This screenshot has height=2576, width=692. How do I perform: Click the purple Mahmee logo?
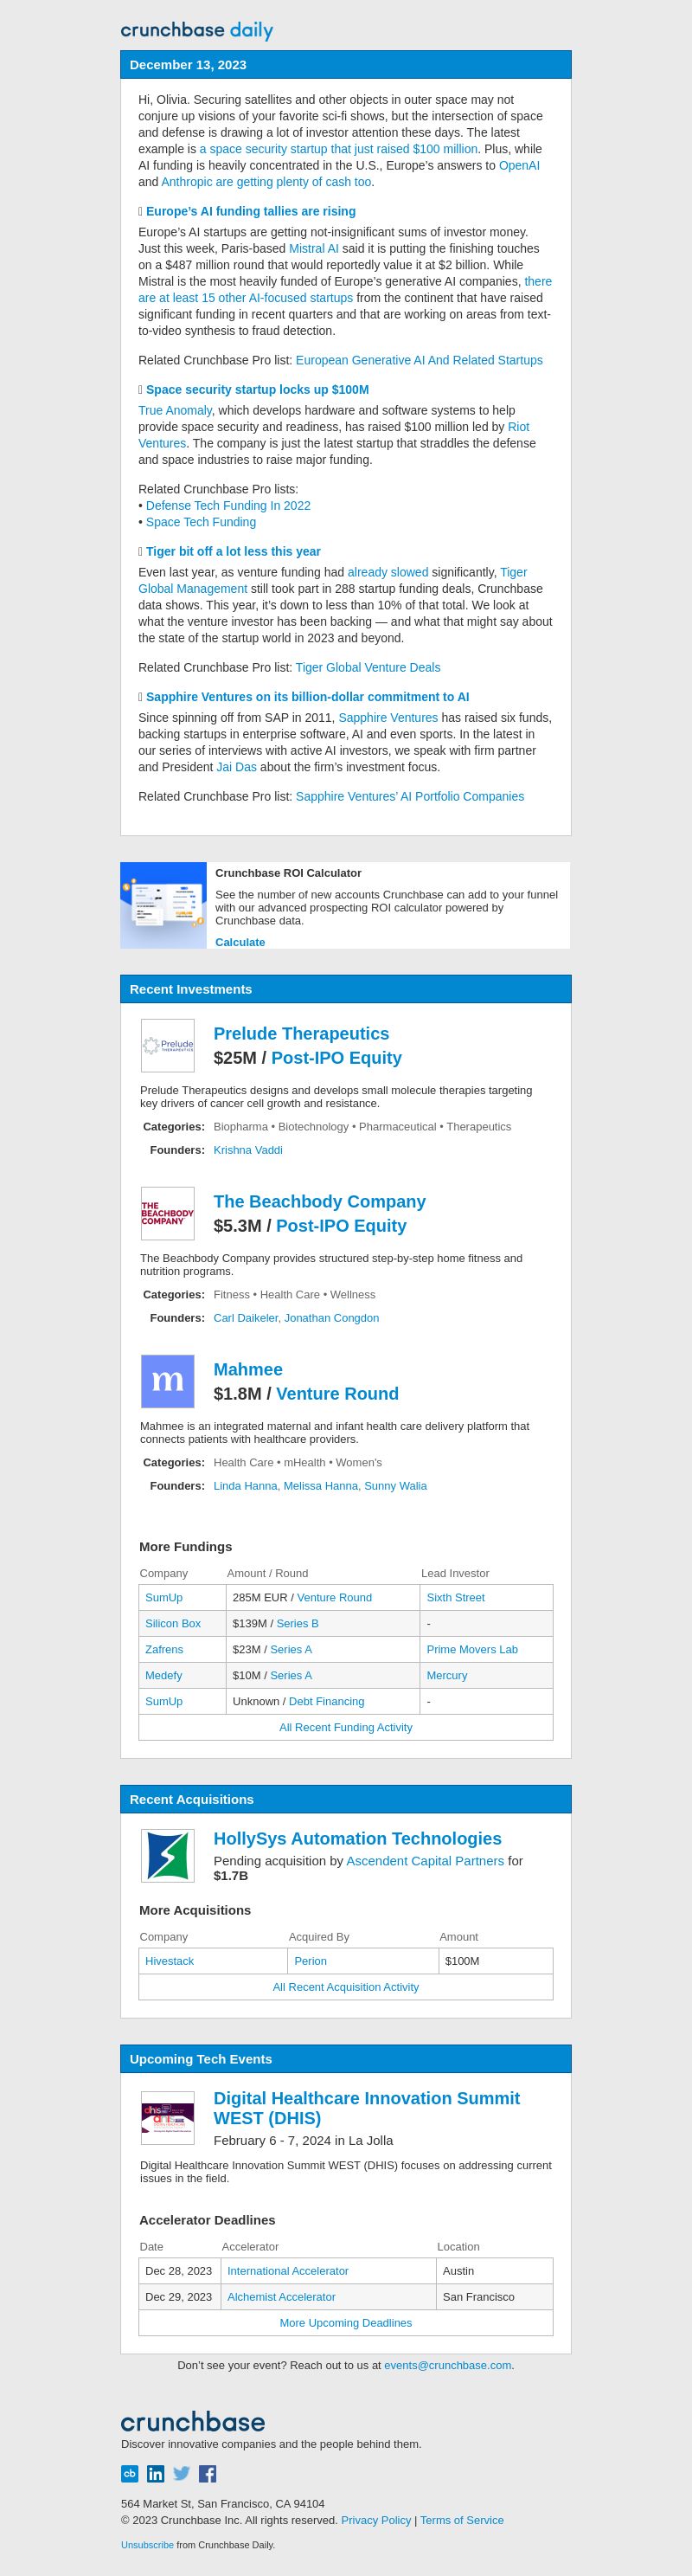coord(167,1381)
